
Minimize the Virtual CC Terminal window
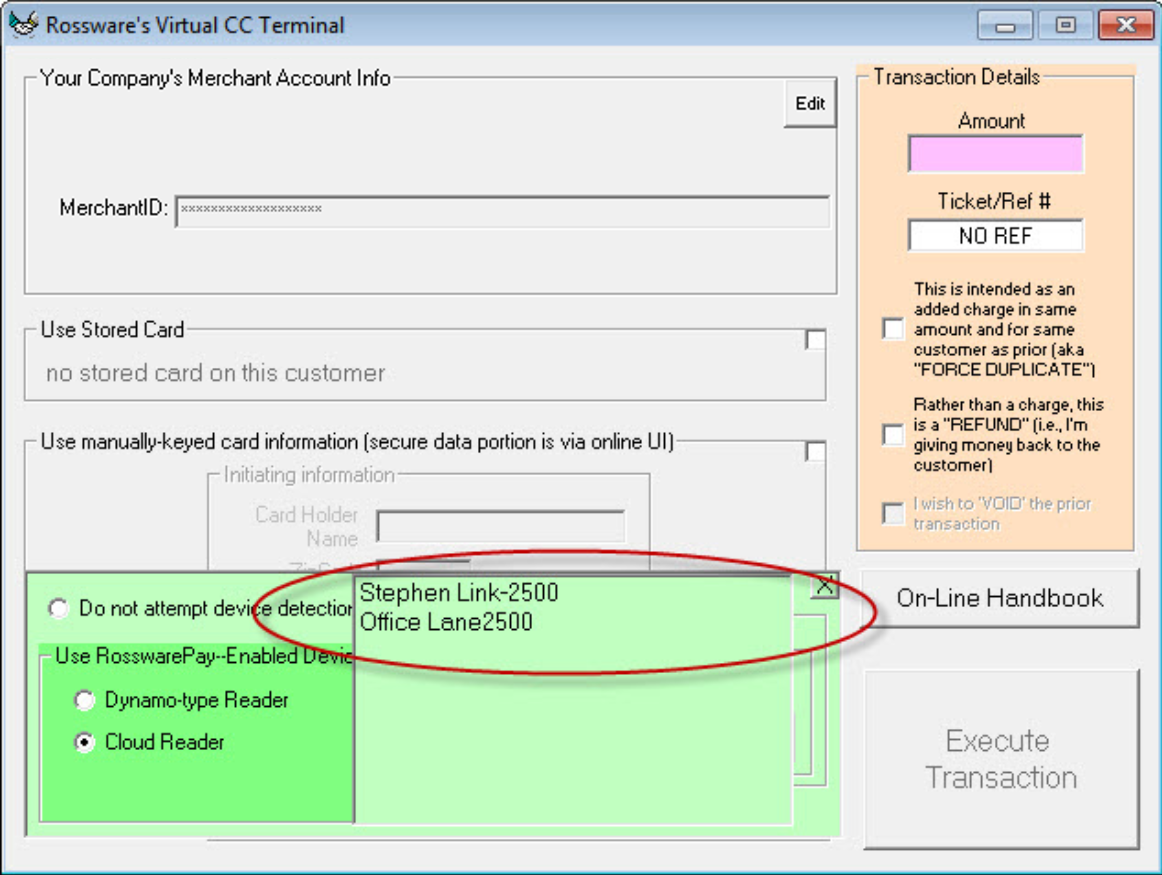[x=1005, y=25]
